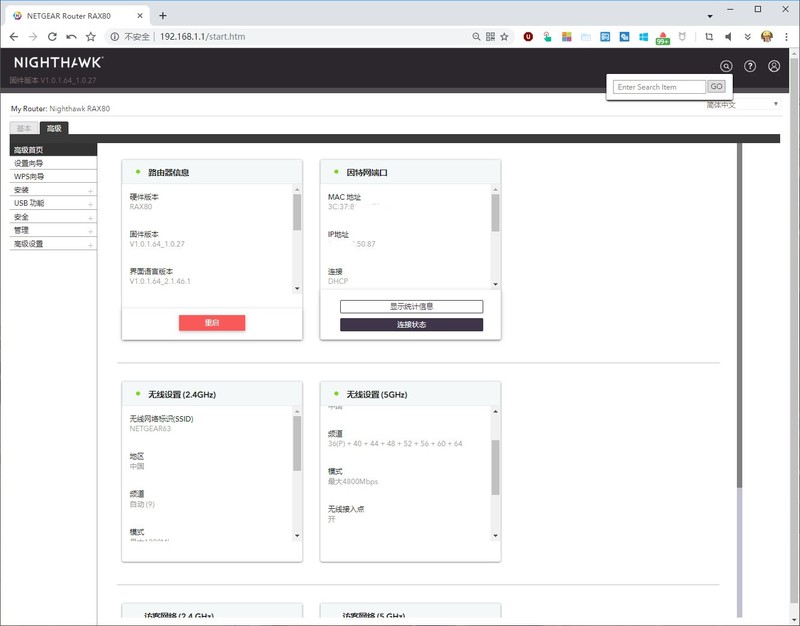This screenshot has width=800, height=626.
Task: Click the speaker mute extension icon
Action: (x=728, y=37)
